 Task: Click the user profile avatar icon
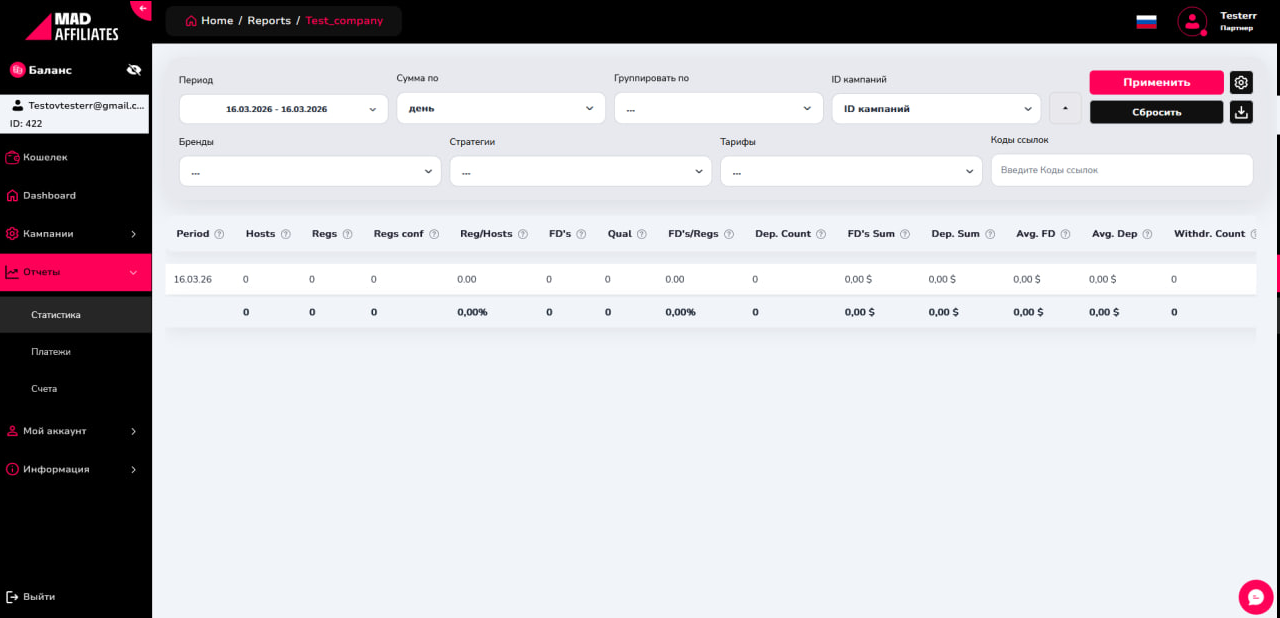pos(1192,21)
